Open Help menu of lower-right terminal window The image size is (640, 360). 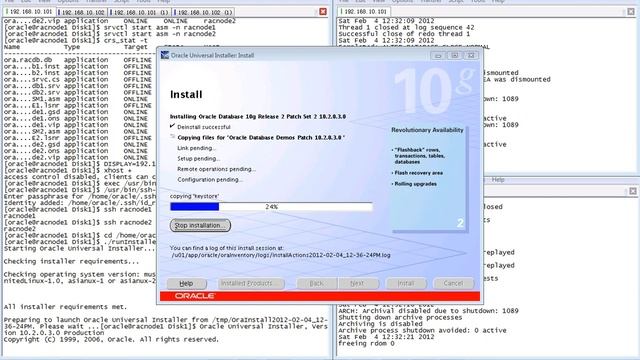[498, 180]
